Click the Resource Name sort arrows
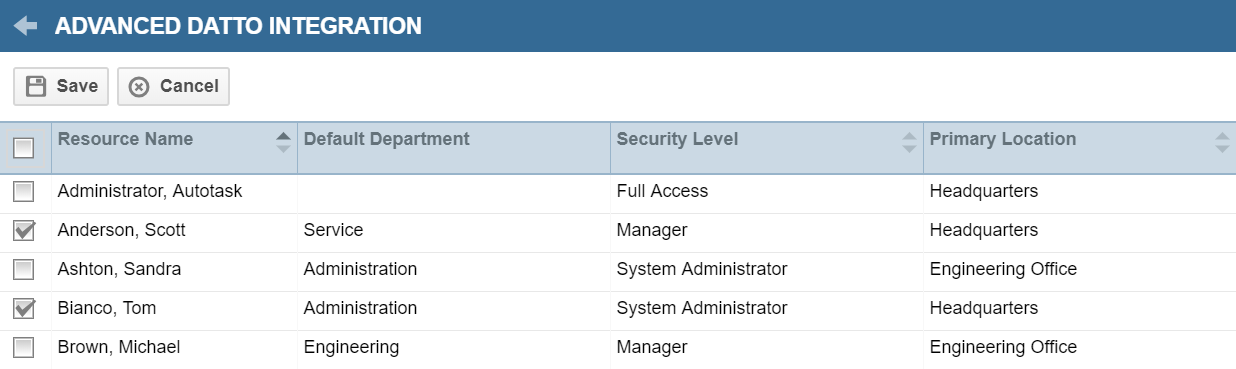The height and width of the screenshot is (369, 1236). point(284,142)
